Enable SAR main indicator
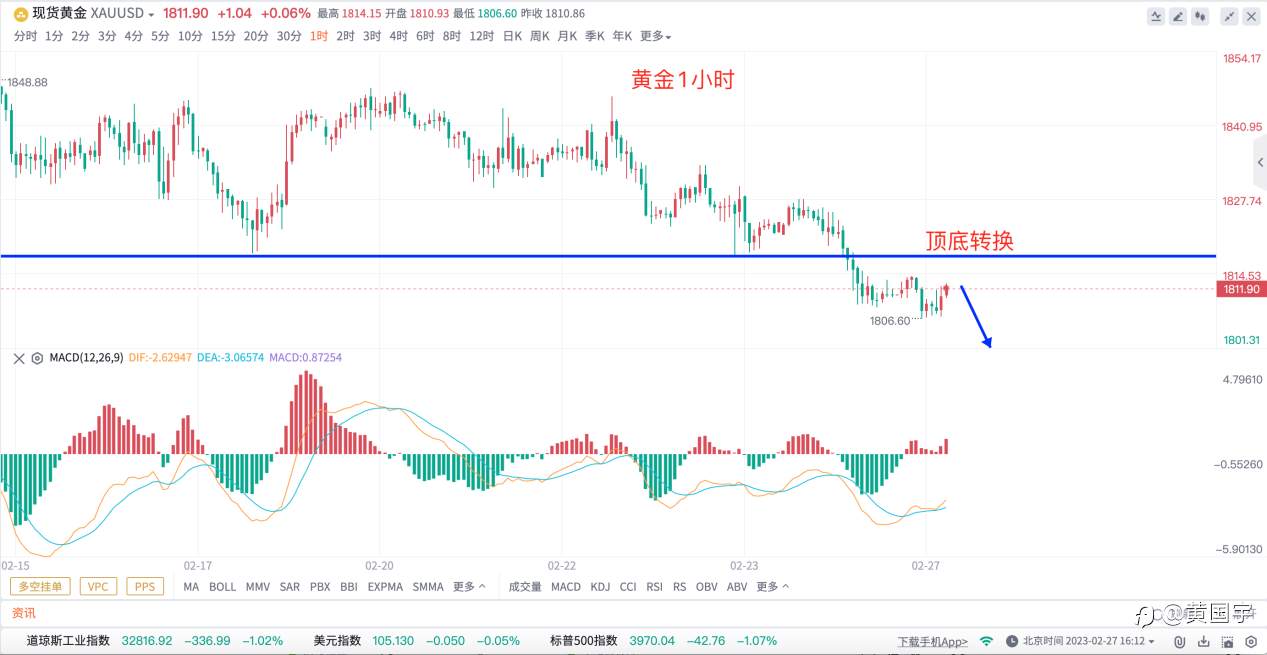The height and width of the screenshot is (655, 1267). (290, 587)
